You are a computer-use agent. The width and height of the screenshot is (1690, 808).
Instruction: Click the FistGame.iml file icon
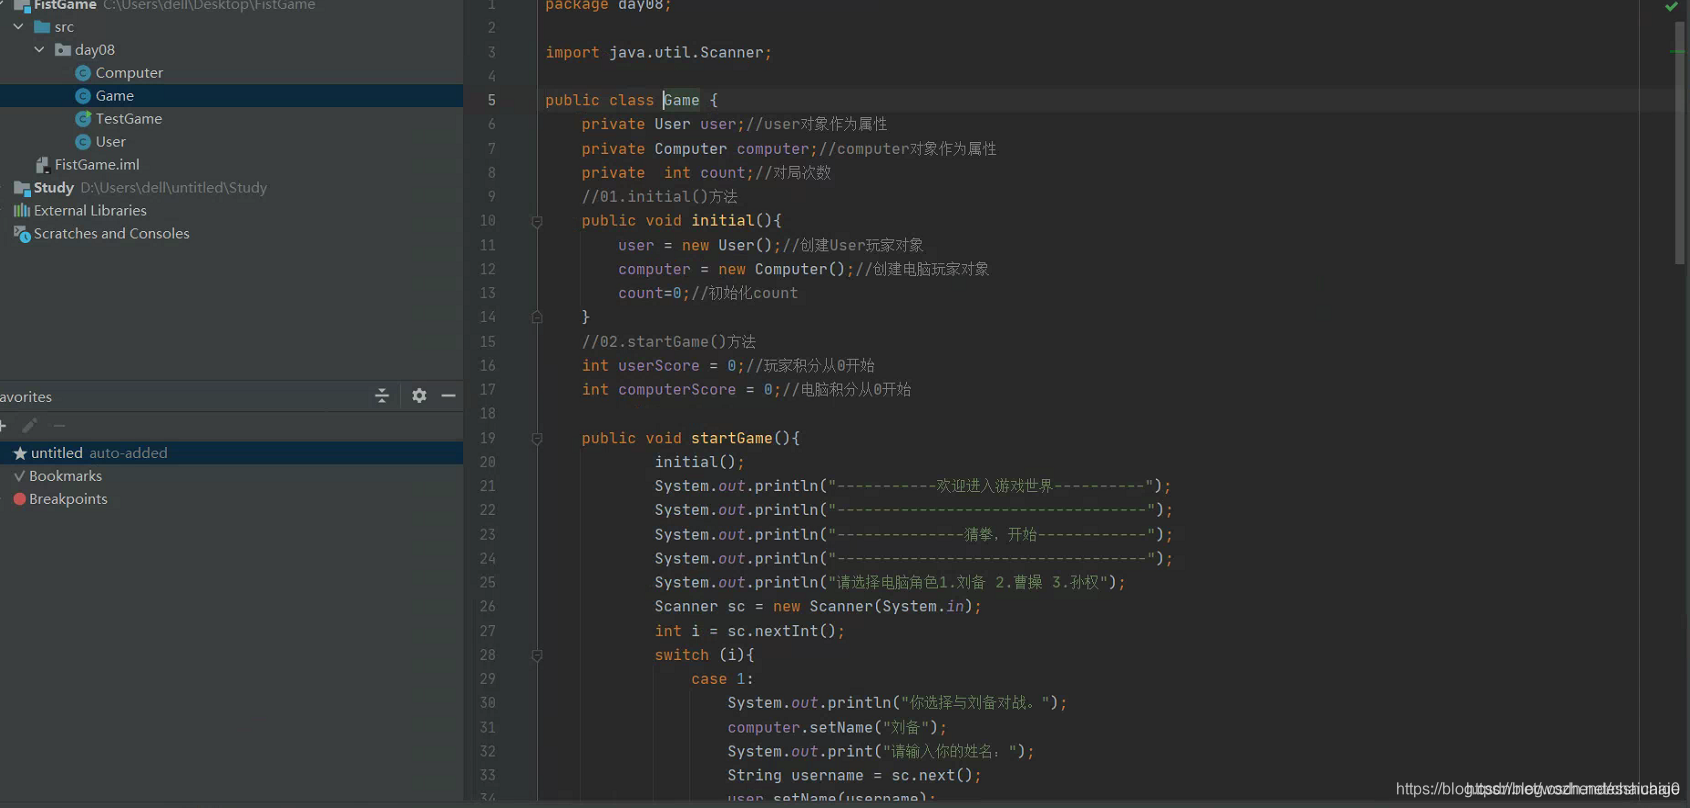click(x=42, y=165)
